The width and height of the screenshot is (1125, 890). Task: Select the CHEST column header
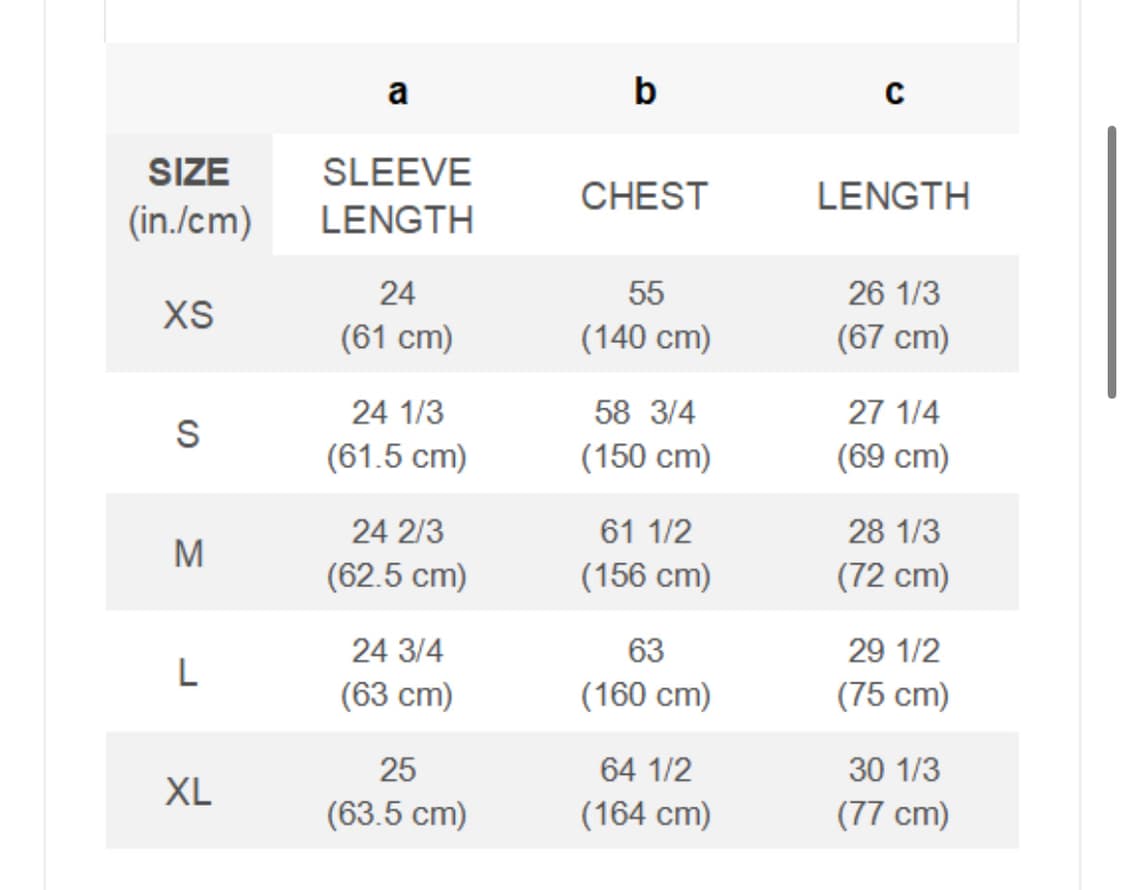click(645, 196)
